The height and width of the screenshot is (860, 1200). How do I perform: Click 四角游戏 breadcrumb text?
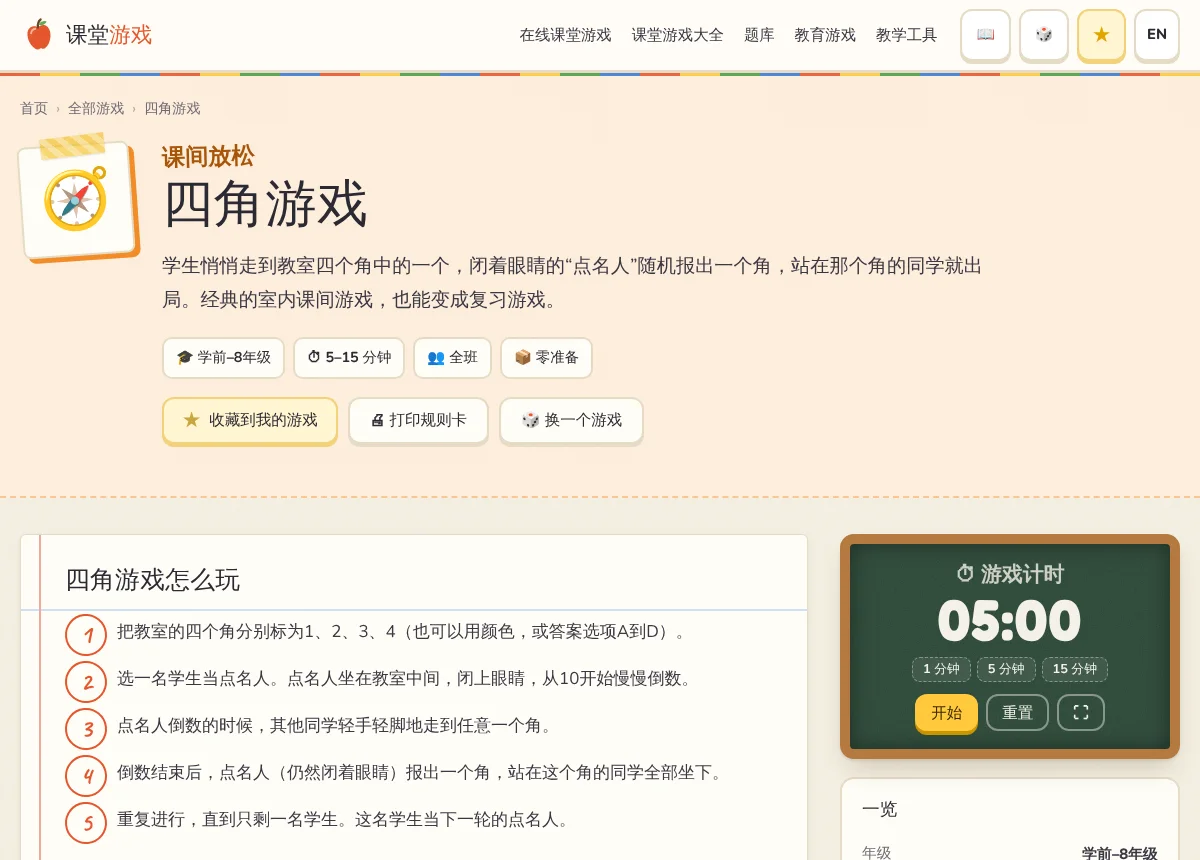tap(172, 108)
